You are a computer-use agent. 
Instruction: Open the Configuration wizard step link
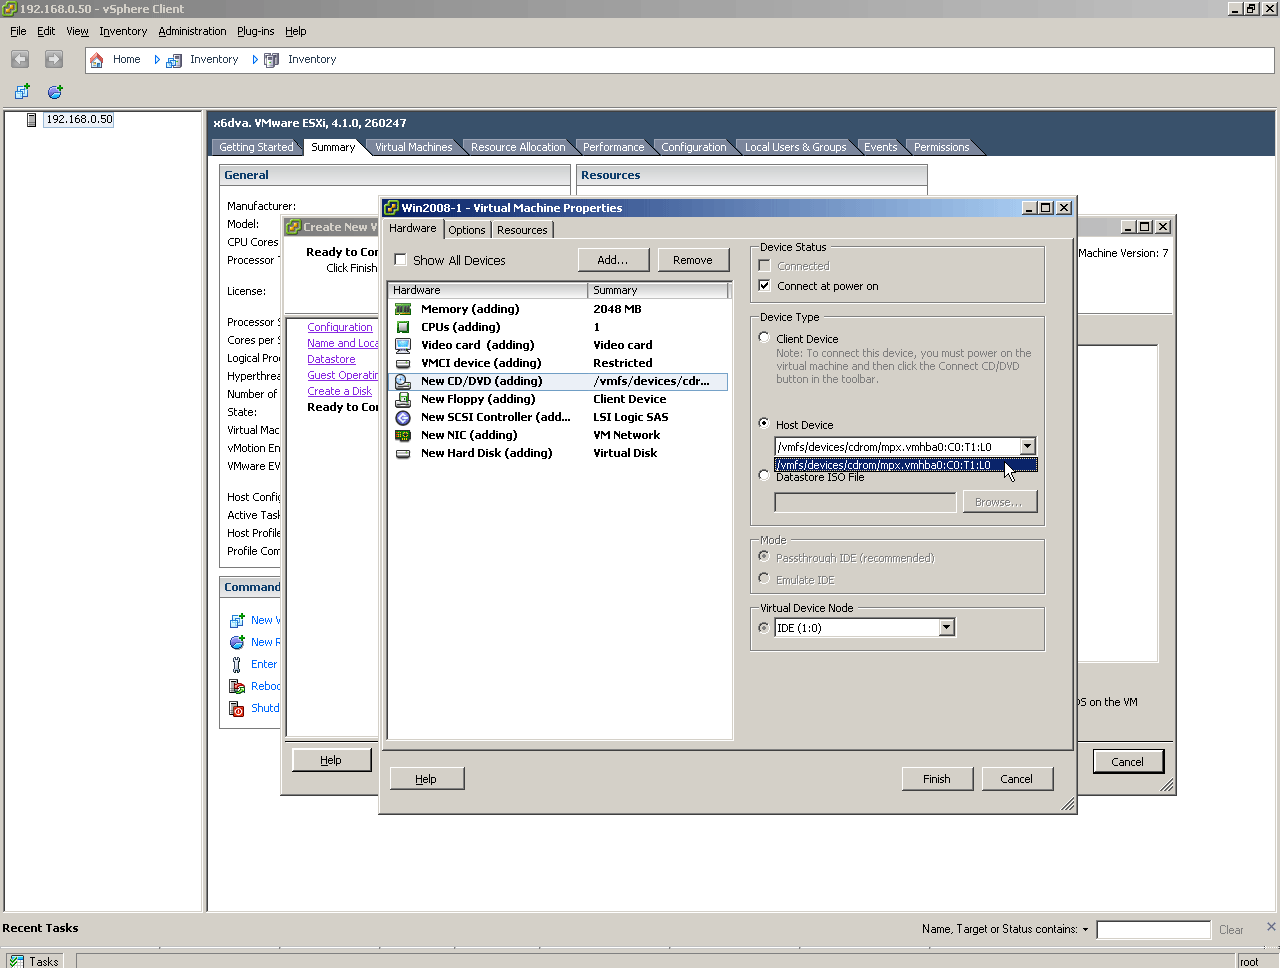point(340,327)
